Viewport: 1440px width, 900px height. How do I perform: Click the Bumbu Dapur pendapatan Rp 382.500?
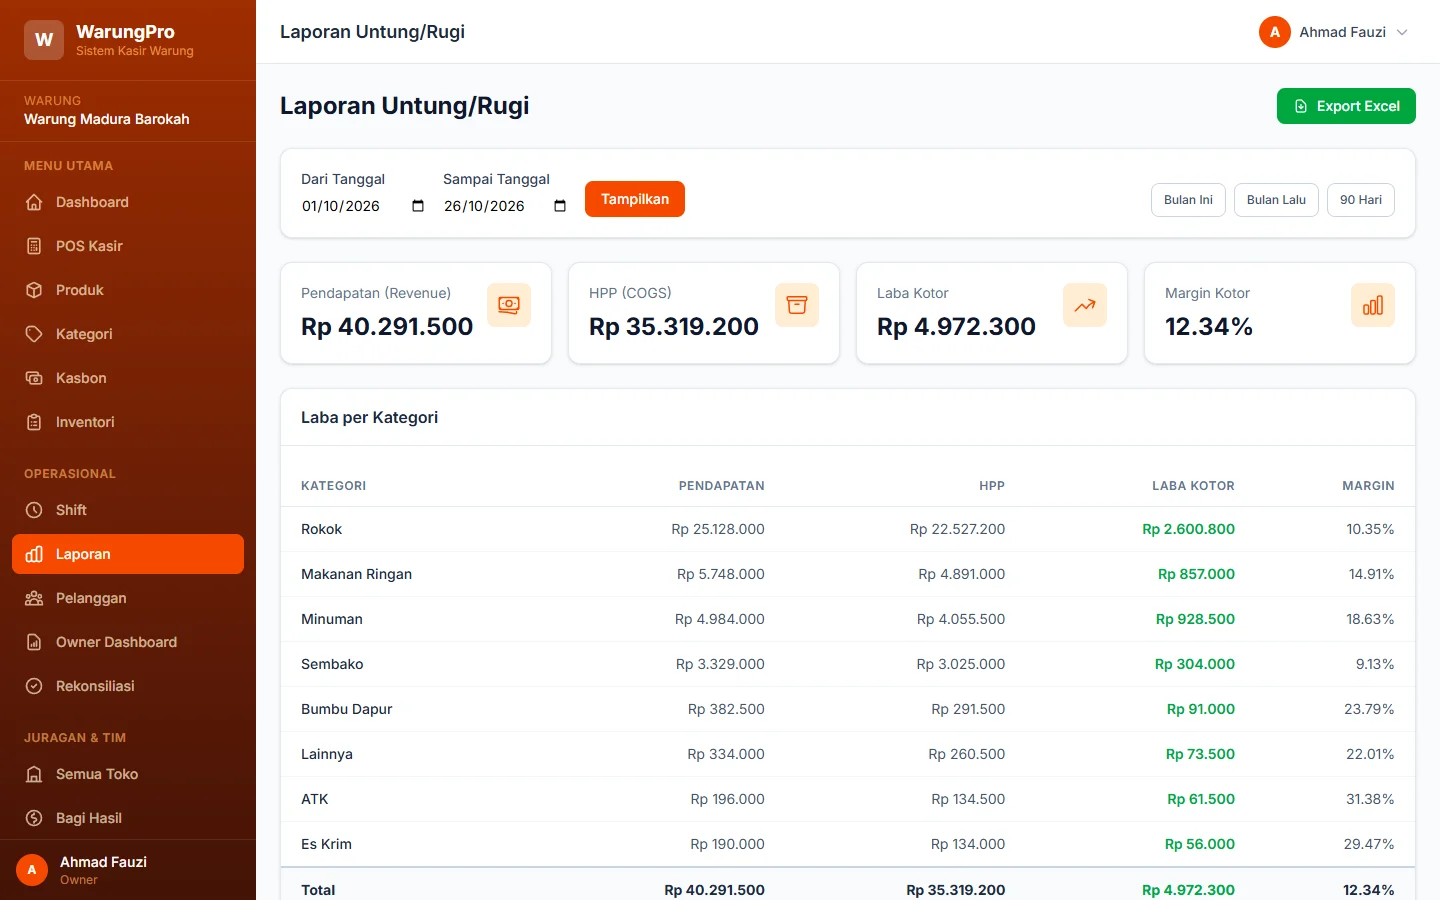pyautogui.click(x=726, y=709)
